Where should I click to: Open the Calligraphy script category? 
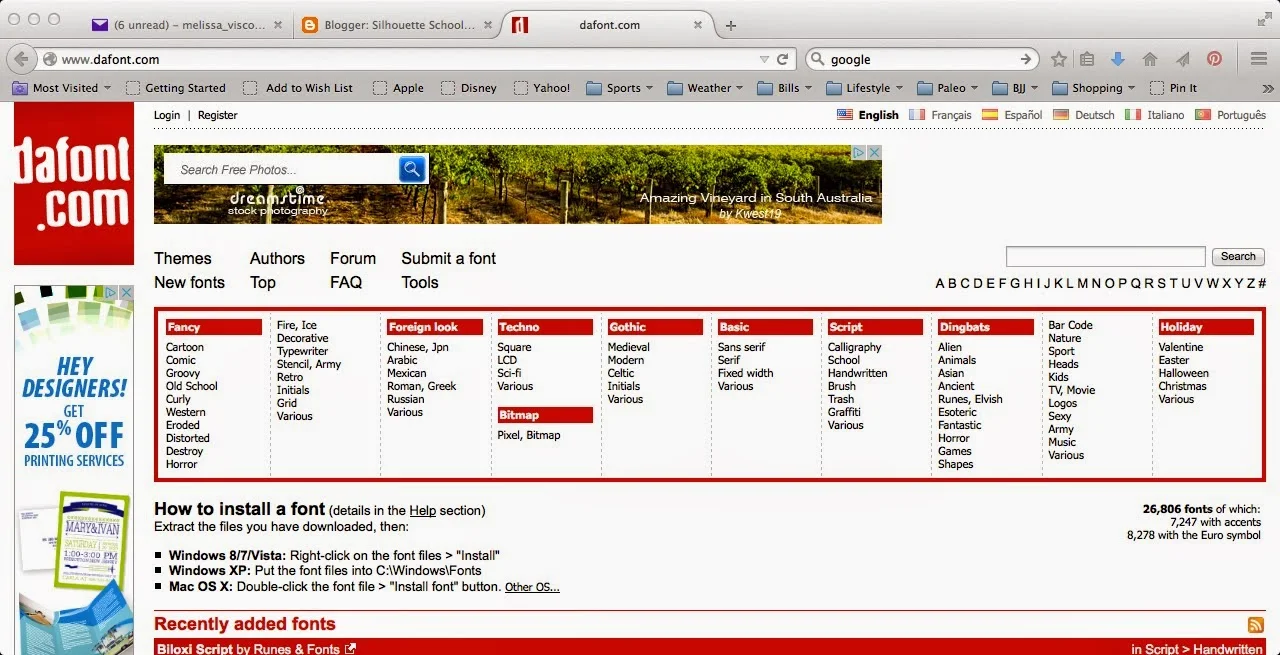tap(855, 347)
